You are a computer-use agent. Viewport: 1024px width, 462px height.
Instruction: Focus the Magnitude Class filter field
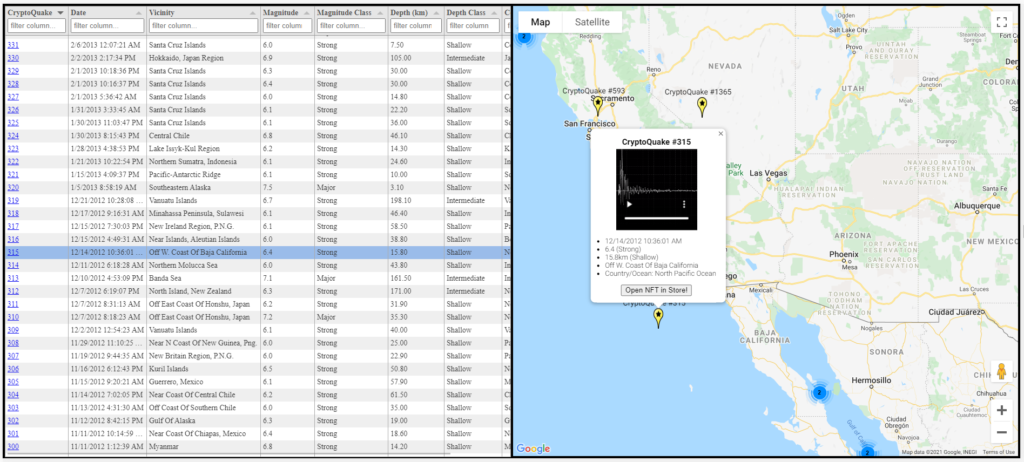351,25
